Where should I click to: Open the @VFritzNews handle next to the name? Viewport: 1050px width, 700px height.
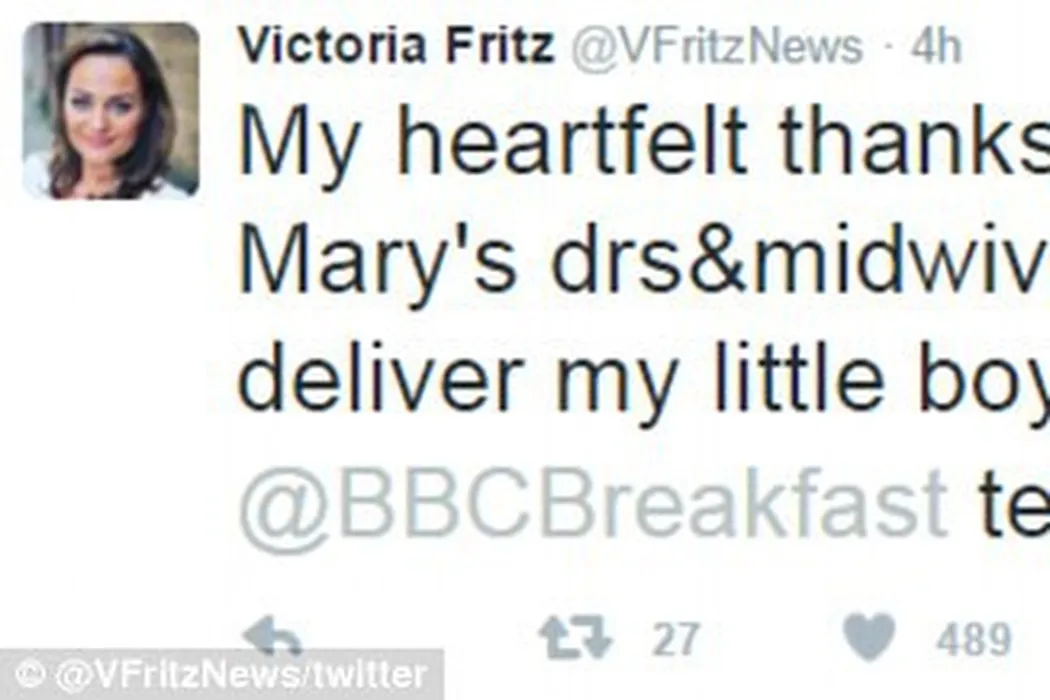click(x=716, y=46)
